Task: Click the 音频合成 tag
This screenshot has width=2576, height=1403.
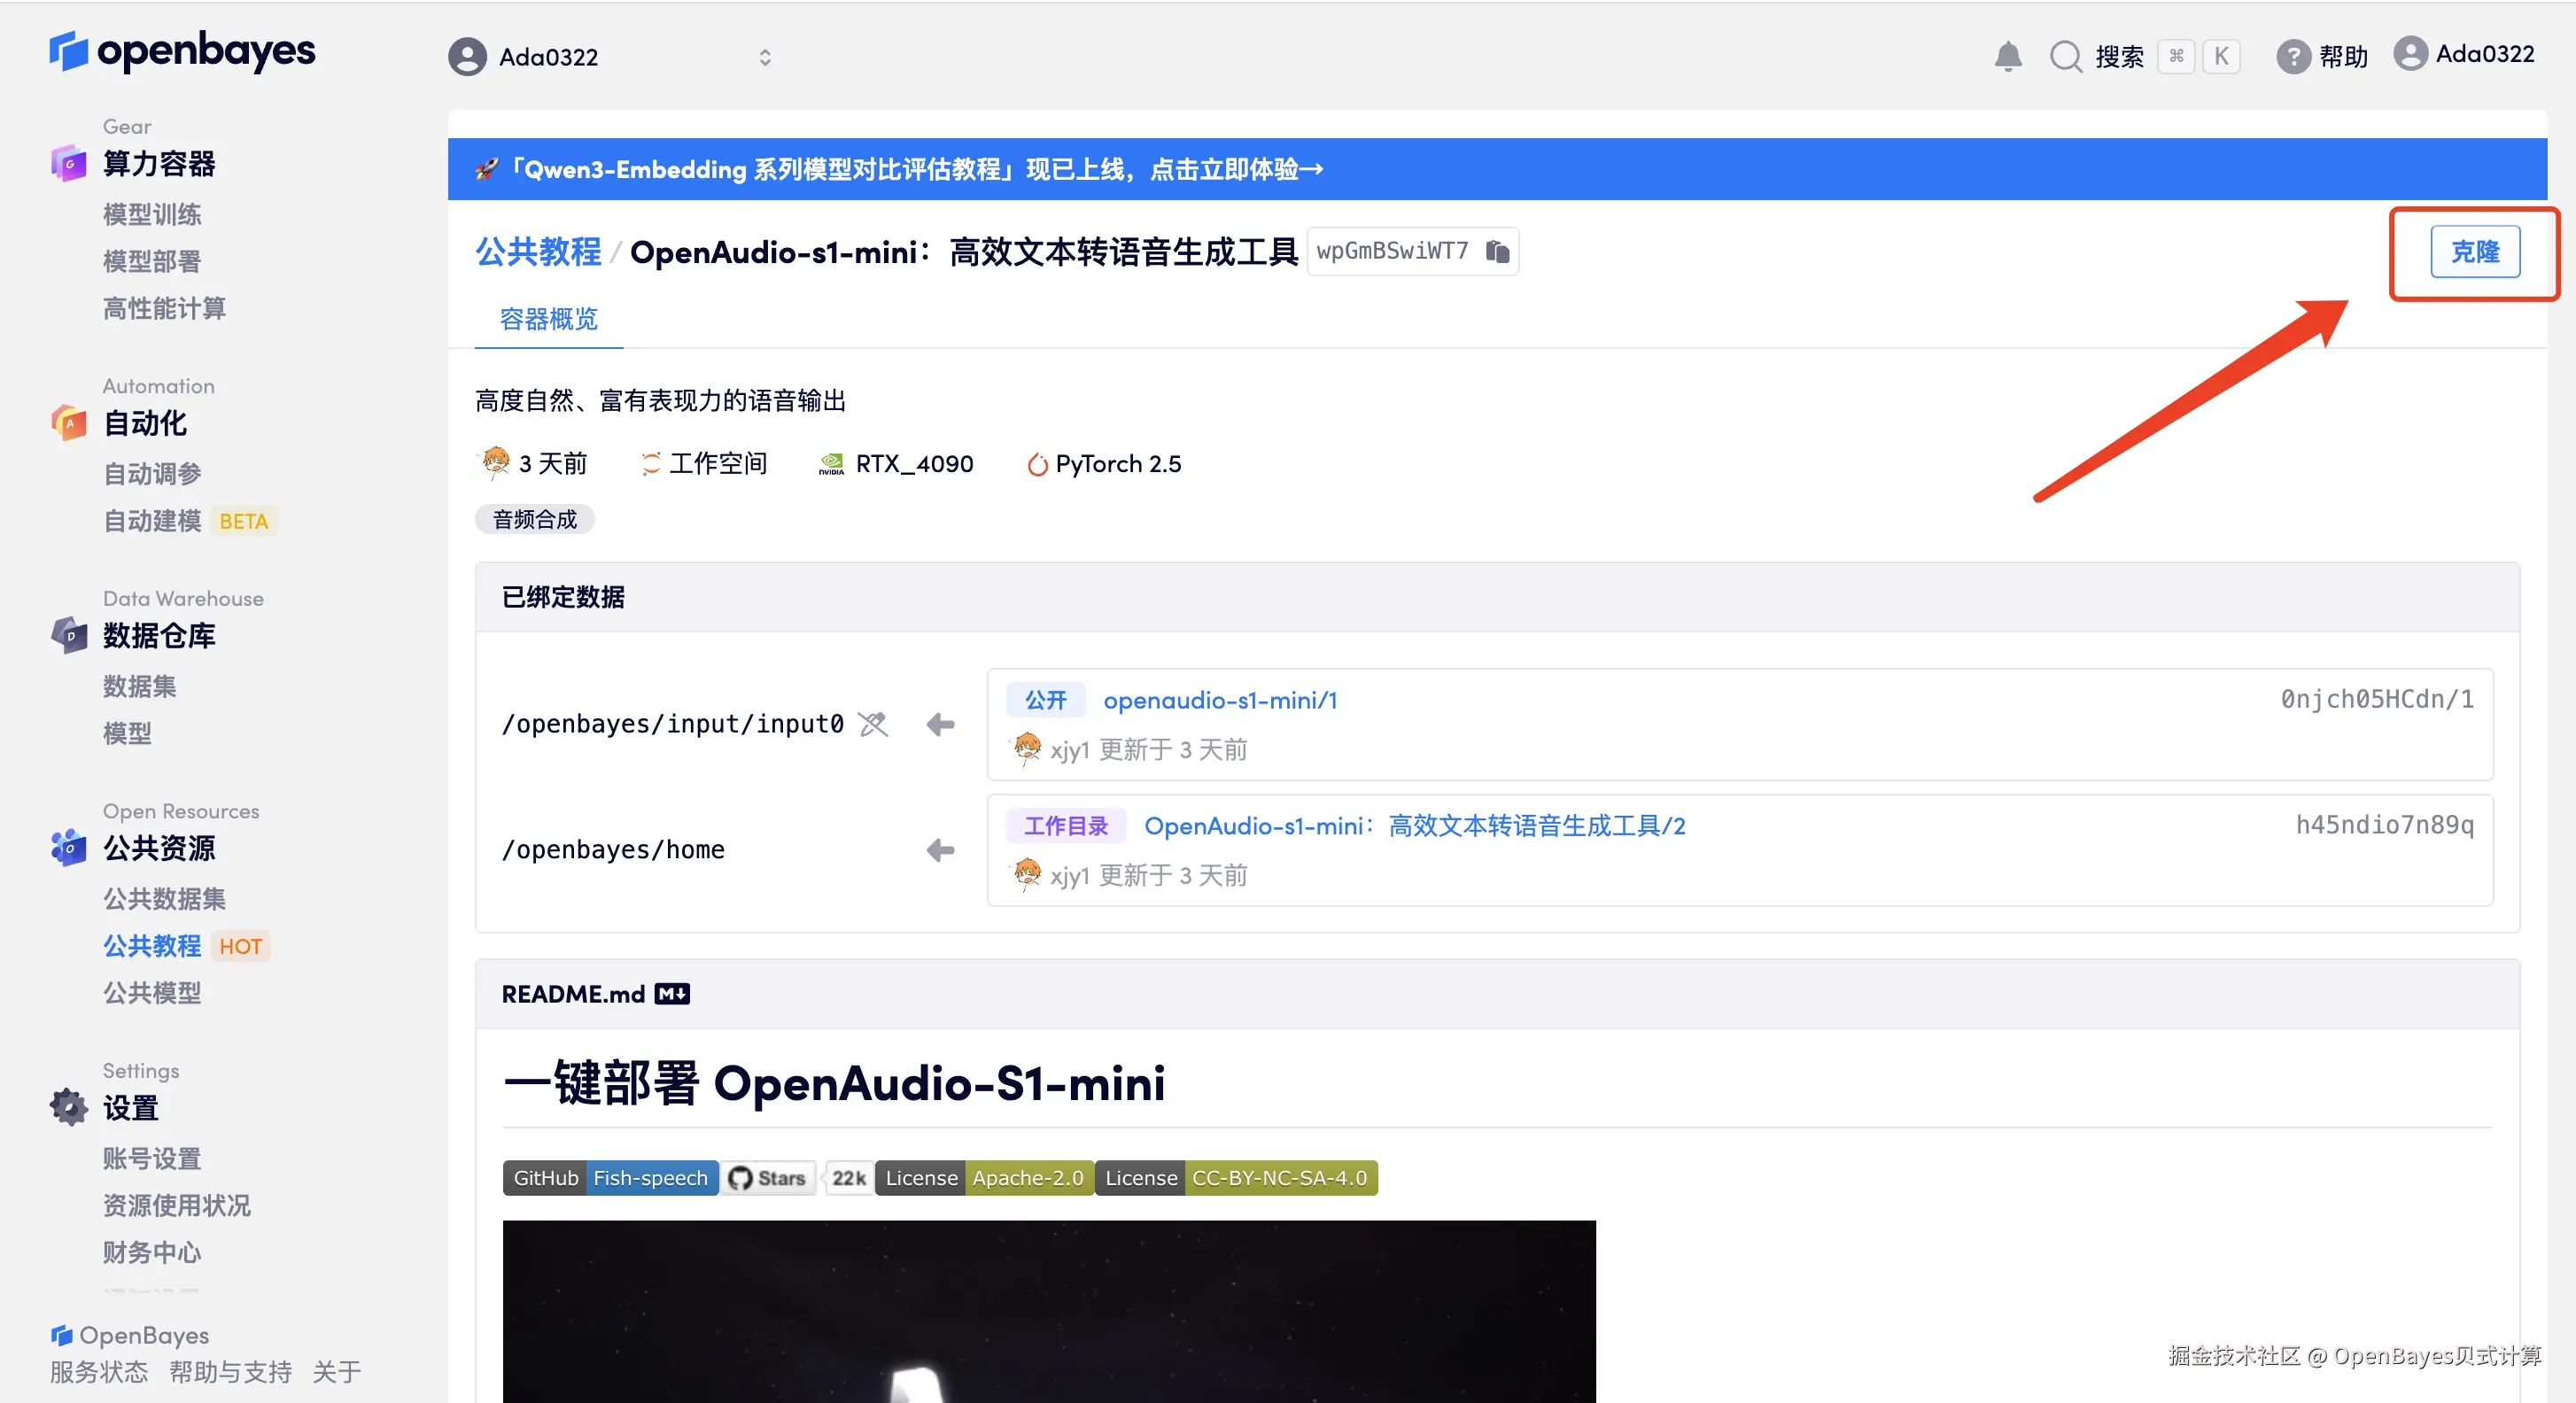Action: 535,519
